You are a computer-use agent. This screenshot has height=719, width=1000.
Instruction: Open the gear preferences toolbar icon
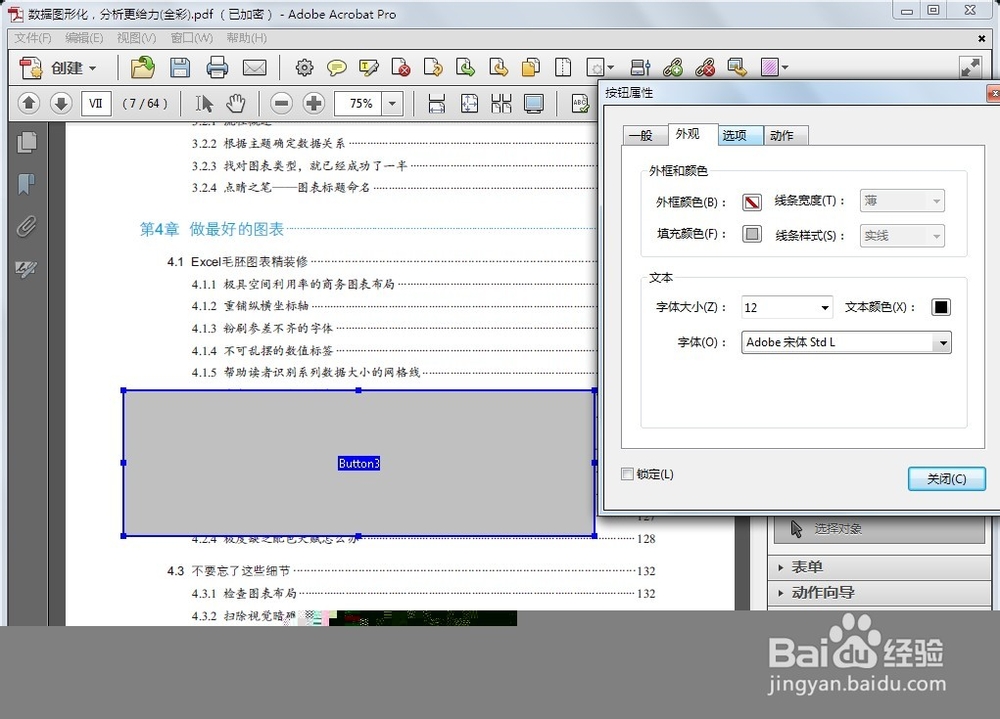(304, 67)
